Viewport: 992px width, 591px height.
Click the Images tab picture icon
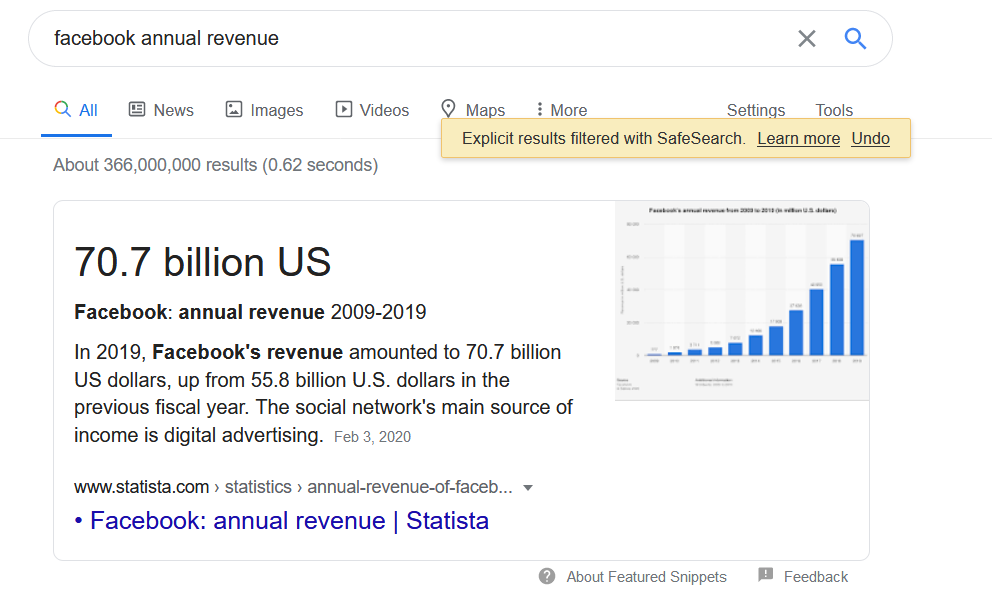coord(233,109)
